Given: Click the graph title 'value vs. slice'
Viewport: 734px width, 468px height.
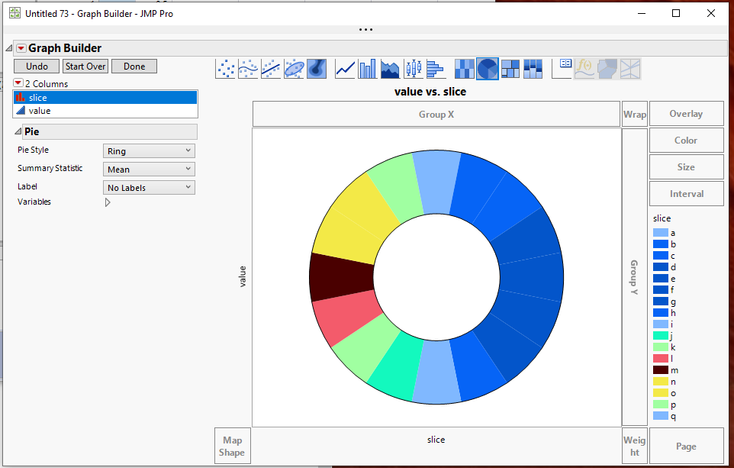Looking at the screenshot, I should point(430,91).
